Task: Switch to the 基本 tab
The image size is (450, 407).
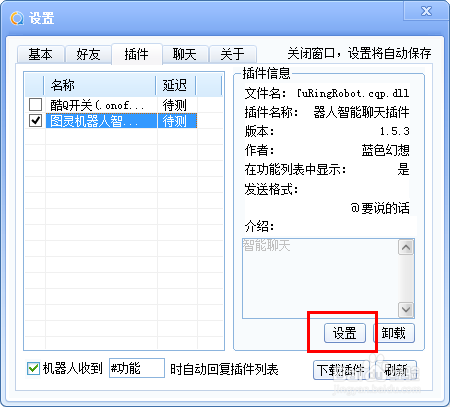Action: pyautogui.click(x=40, y=54)
